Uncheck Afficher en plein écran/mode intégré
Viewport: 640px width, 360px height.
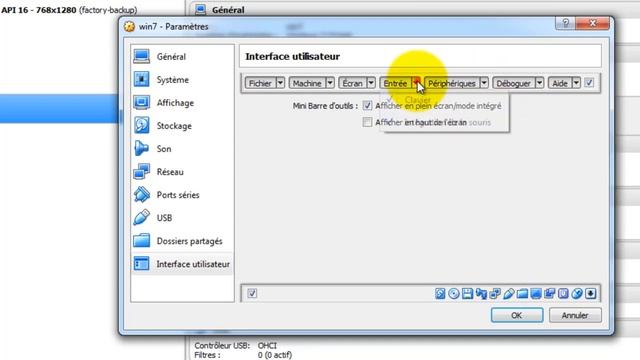point(367,106)
